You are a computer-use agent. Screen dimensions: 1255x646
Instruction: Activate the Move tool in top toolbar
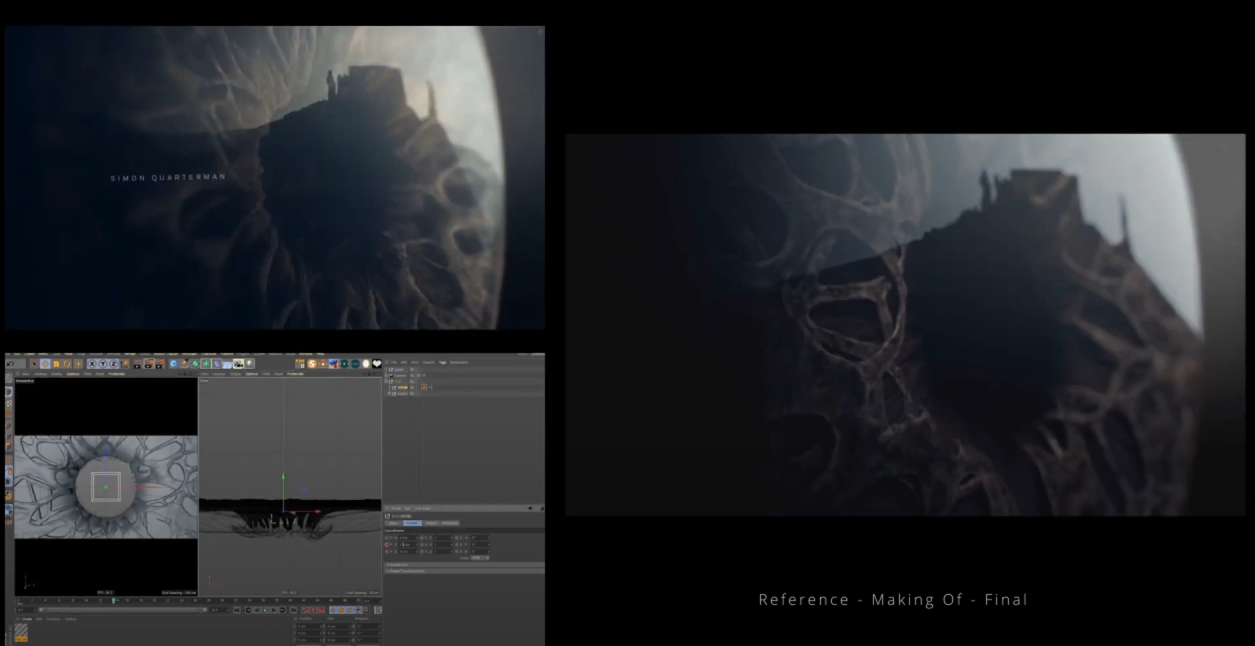pyautogui.click(x=45, y=364)
